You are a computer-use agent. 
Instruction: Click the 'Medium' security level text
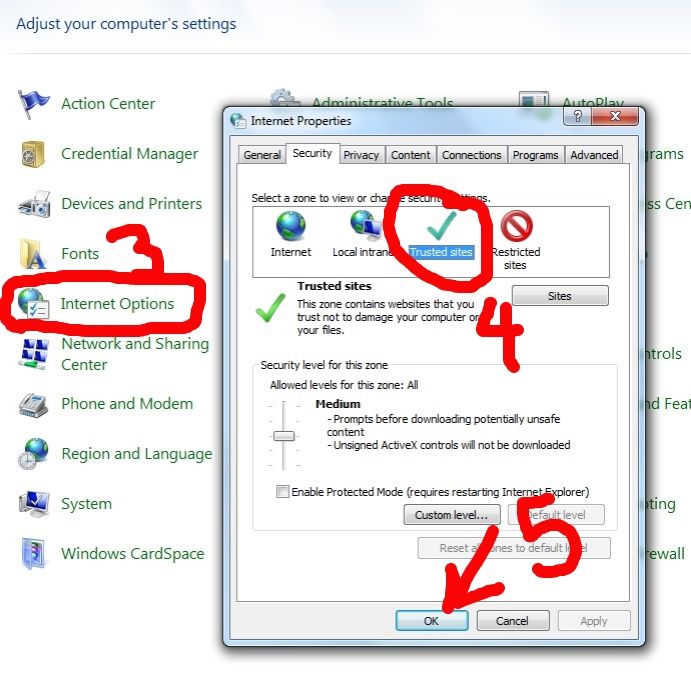pos(338,404)
